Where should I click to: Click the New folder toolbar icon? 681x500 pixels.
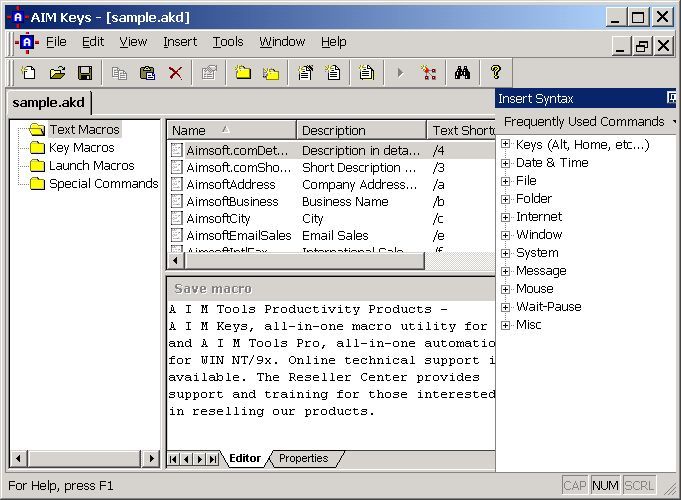tap(243, 73)
